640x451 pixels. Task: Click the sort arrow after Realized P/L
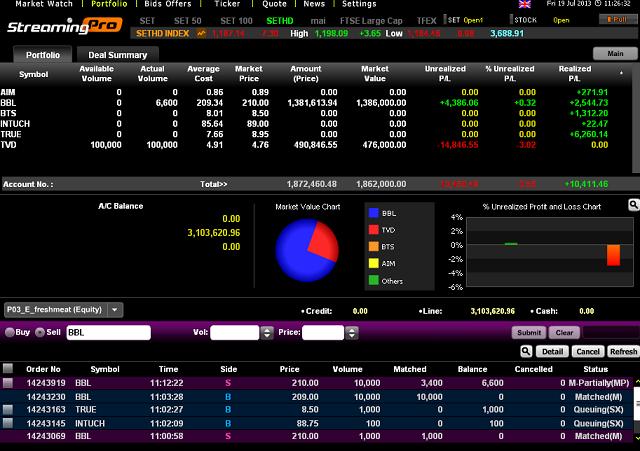[621, 73]
